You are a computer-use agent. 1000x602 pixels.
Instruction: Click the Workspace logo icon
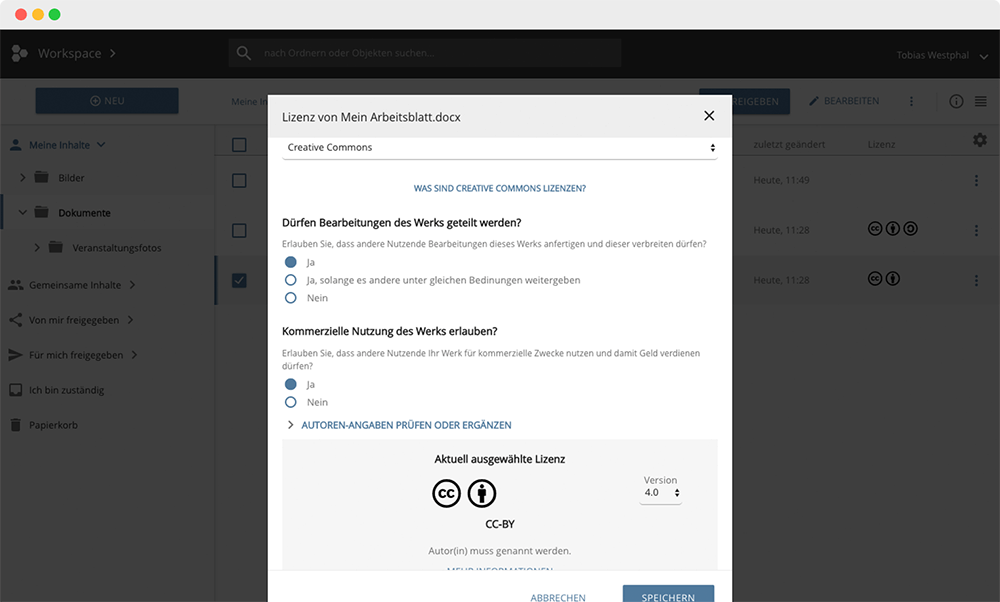(19, 54)
